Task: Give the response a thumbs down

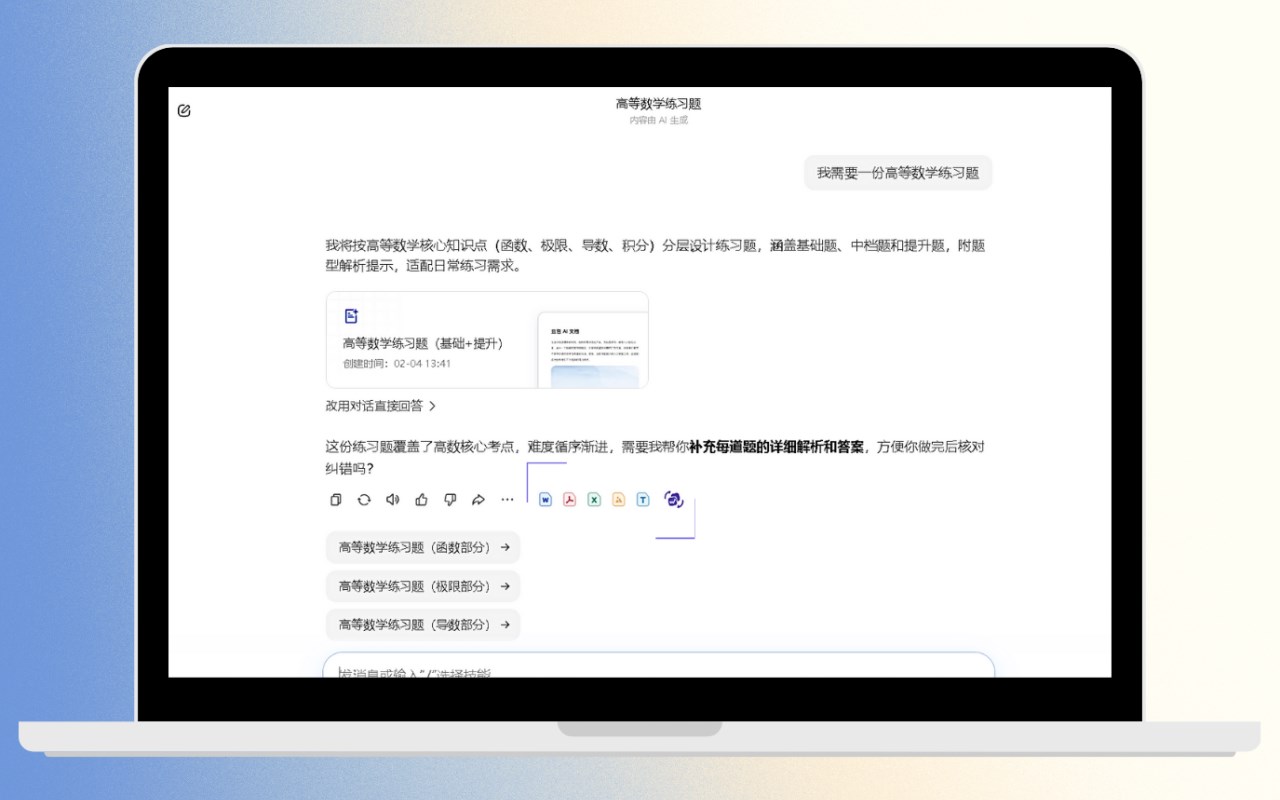Action: (x=450, y=500)
